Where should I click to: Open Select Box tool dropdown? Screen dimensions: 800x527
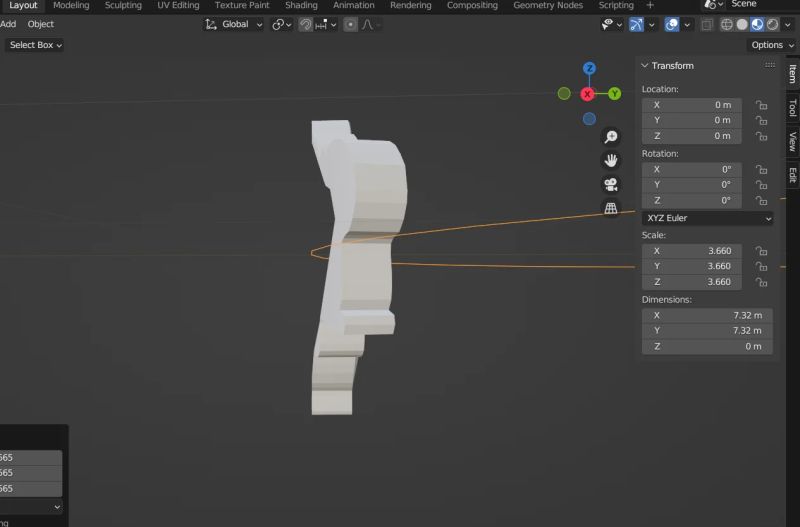pos(35,45)
